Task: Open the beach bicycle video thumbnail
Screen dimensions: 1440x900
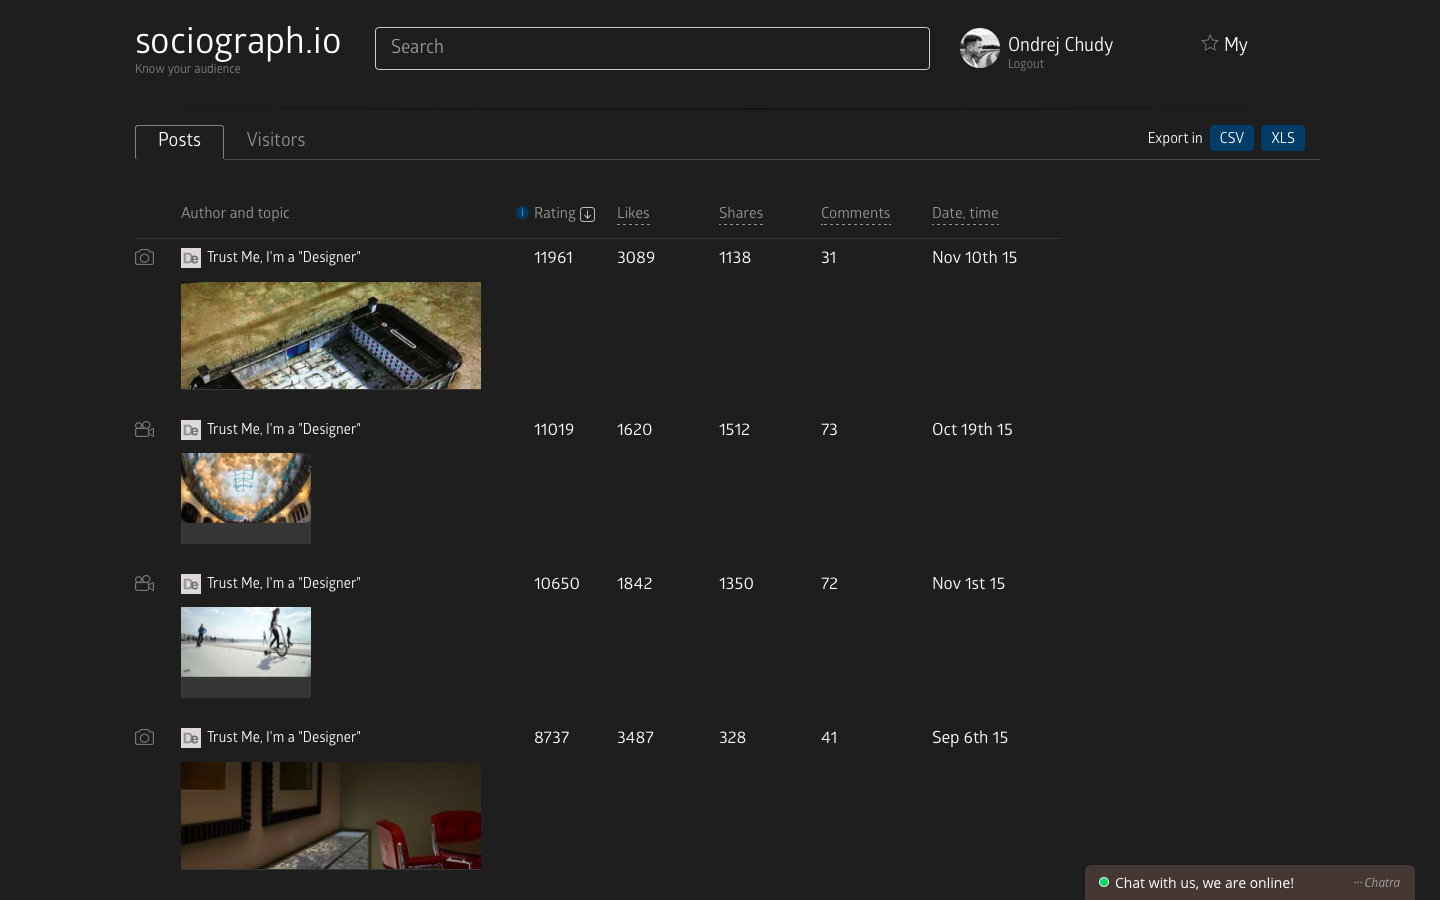Action: pyautogui.click(x=246, y=652)
